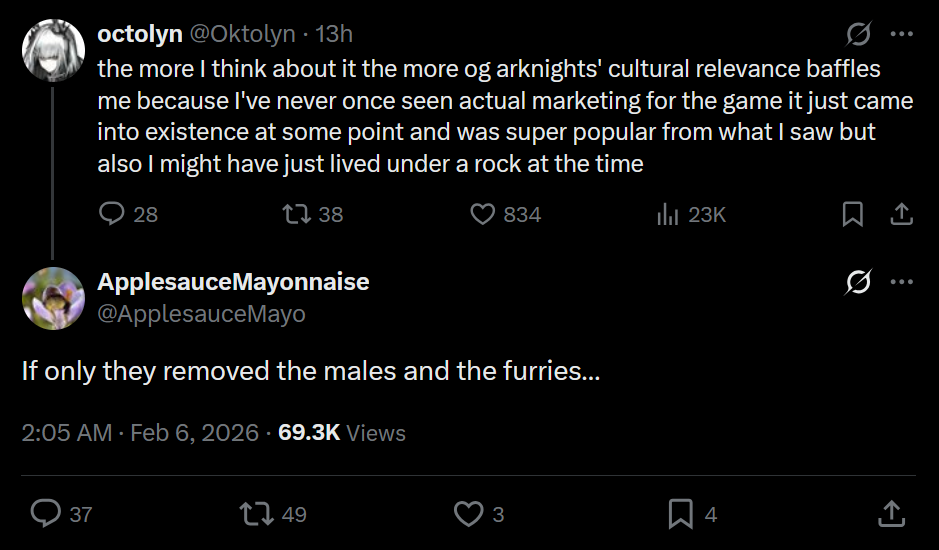
Task: Open ApplesauceMayonnaise's profile picture
Action: (52, 298)
